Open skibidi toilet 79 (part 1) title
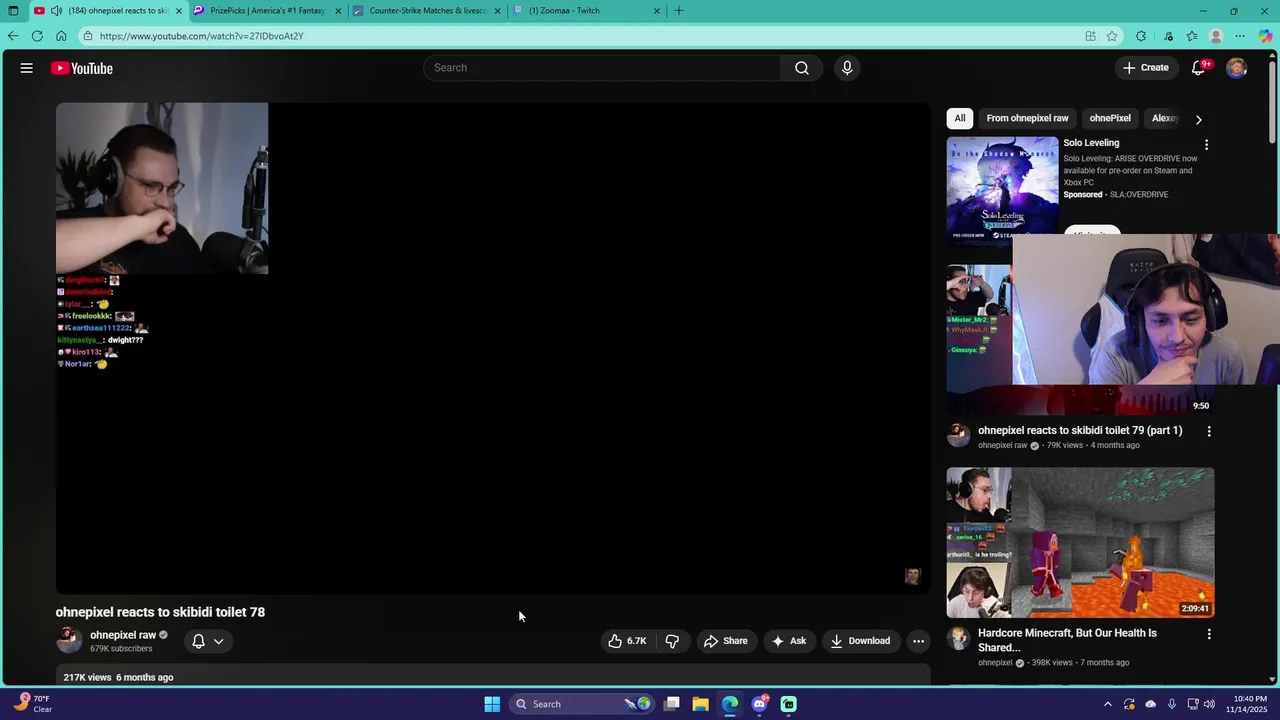This screenshot has width=1280, height=720. coord(1080,431)
